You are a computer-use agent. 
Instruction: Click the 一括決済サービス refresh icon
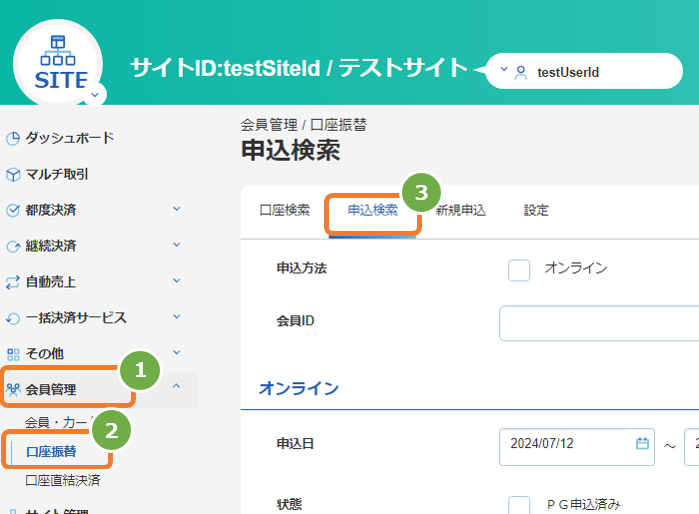13,318
